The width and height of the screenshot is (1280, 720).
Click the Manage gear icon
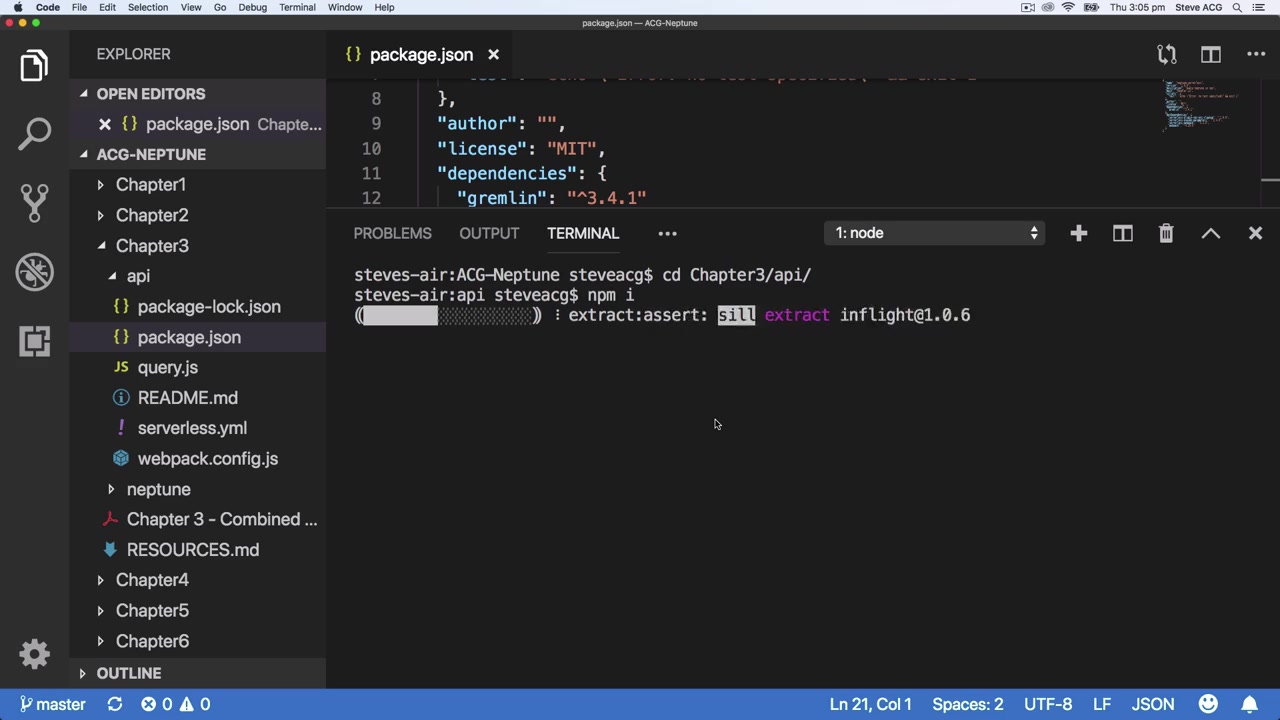34,654
